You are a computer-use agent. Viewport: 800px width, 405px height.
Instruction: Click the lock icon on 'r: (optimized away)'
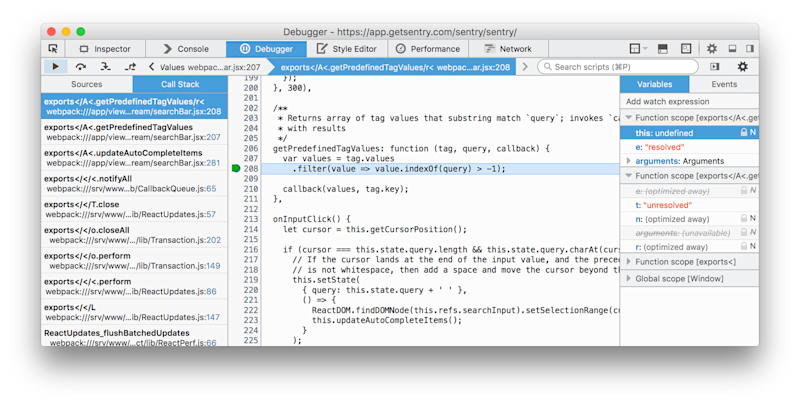coord(744,246)
